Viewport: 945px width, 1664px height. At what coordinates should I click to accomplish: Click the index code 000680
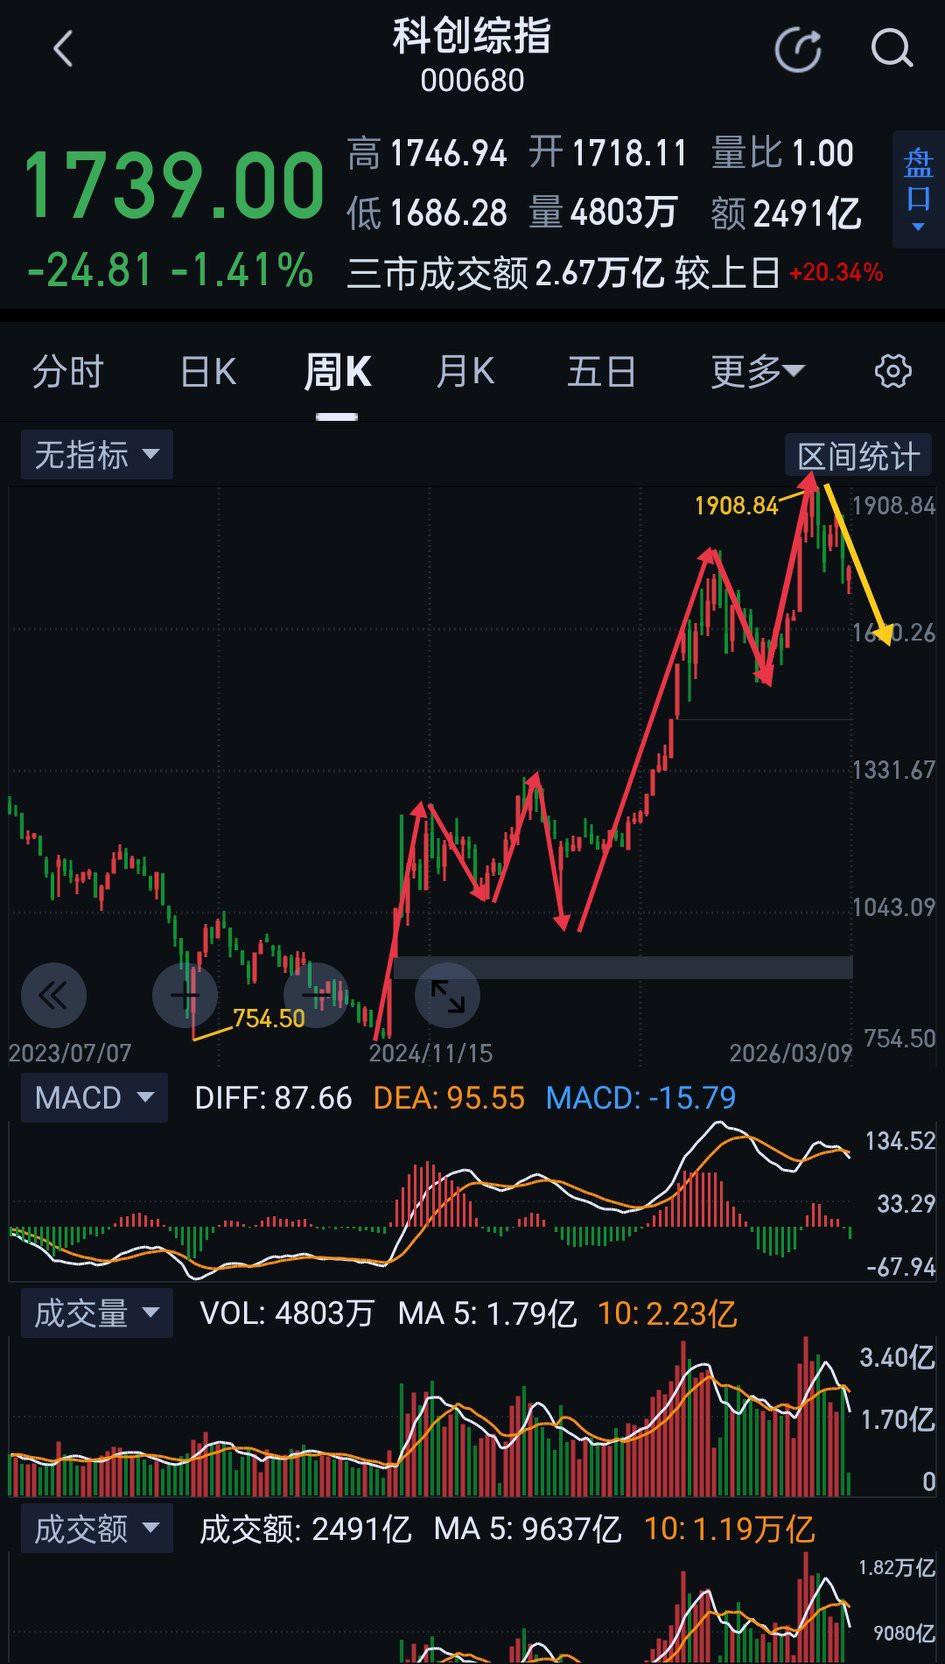tap(472, 81)
